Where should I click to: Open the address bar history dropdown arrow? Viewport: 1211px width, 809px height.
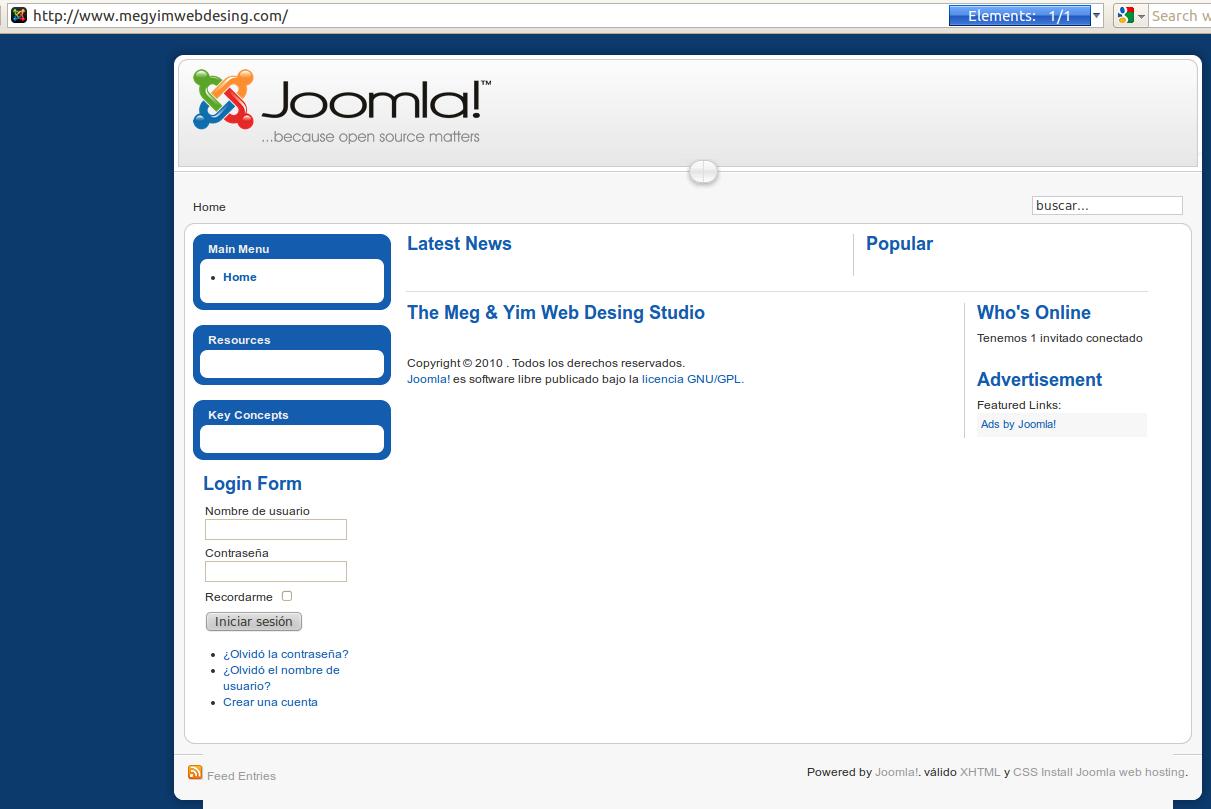point(1097,16)
